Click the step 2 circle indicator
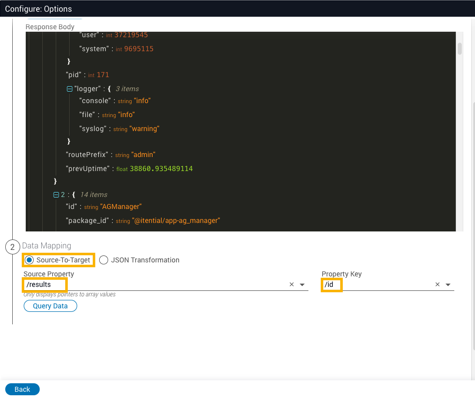 [x=12, y=247]
